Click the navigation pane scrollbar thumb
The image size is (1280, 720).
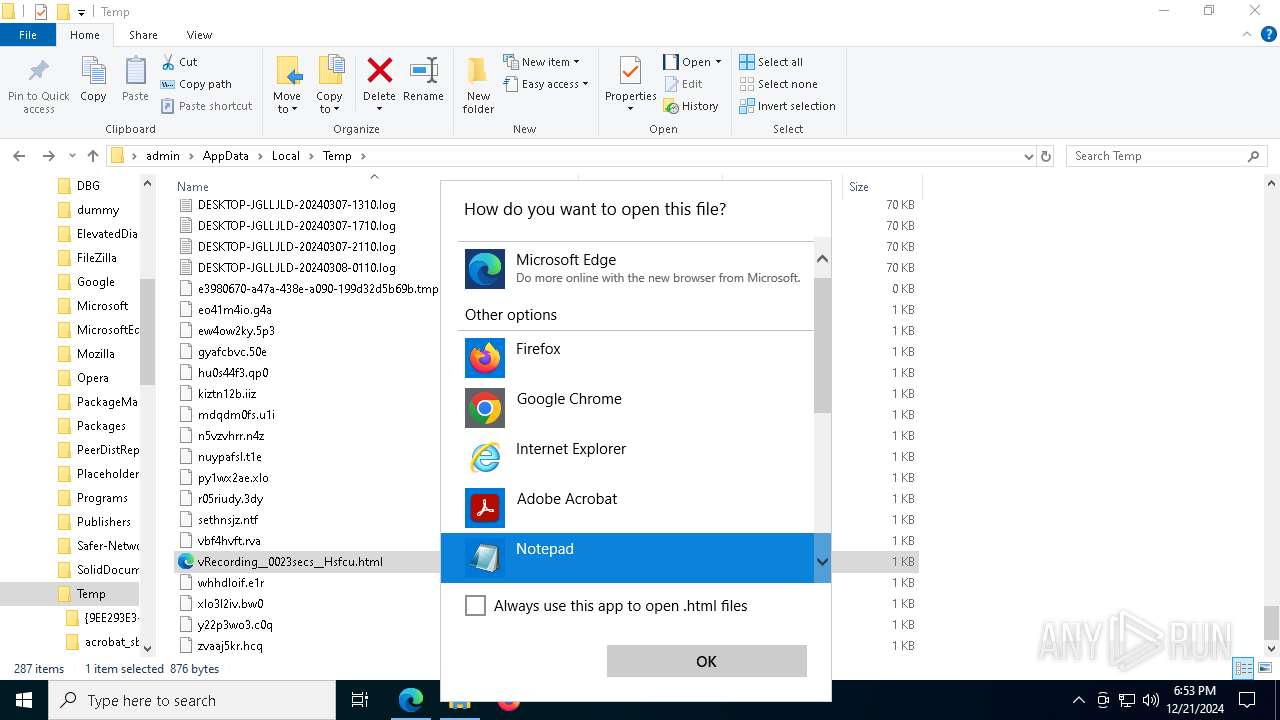tap(148, 331)
